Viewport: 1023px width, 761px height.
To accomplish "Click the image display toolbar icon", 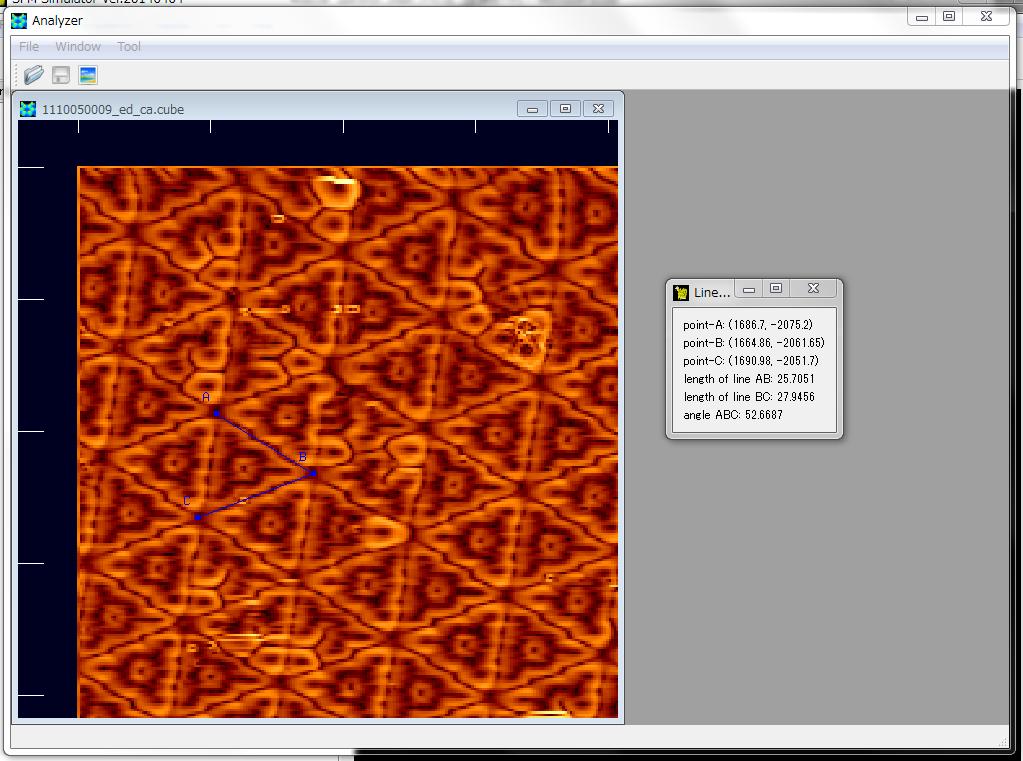I will point(87,75).
